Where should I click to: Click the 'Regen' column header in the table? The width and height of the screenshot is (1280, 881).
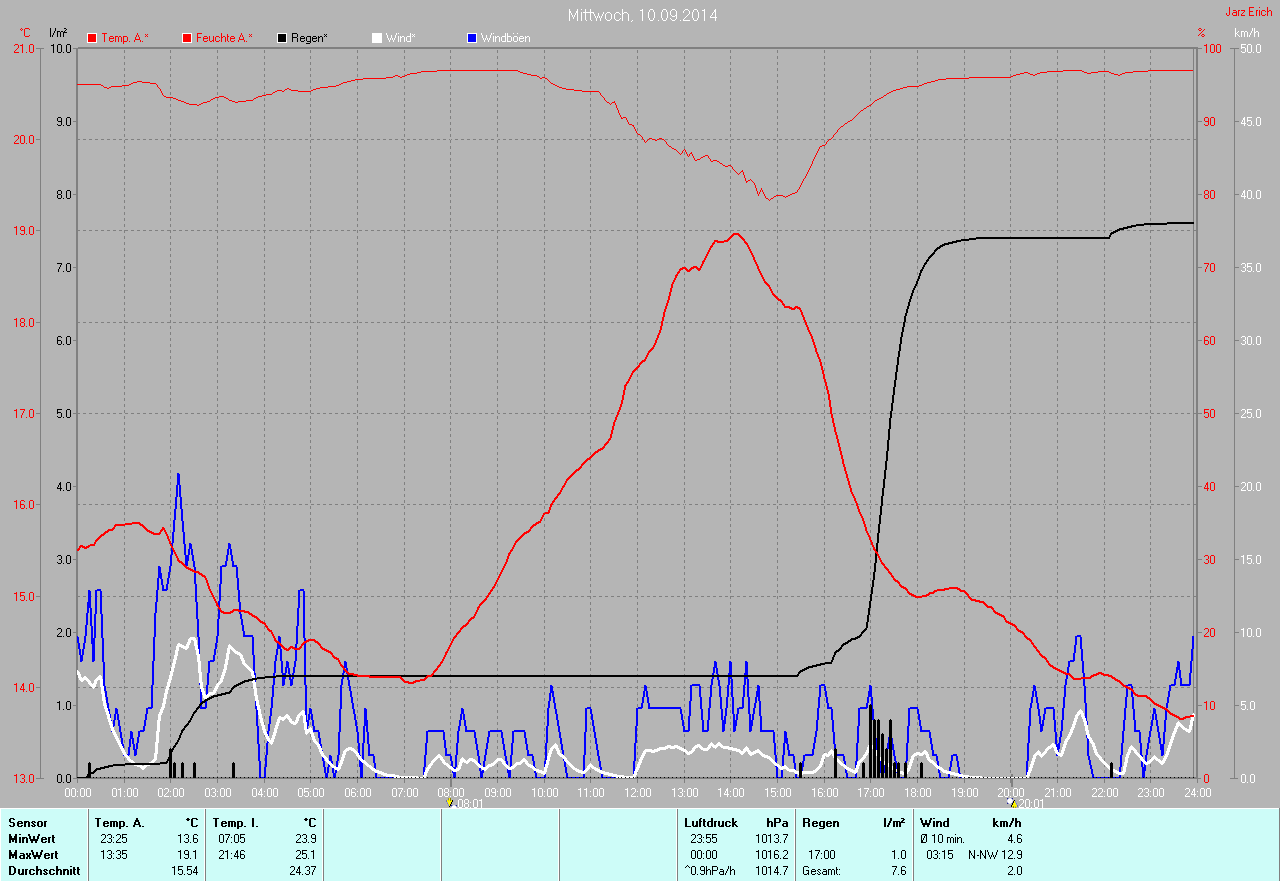tap(820, 823)
